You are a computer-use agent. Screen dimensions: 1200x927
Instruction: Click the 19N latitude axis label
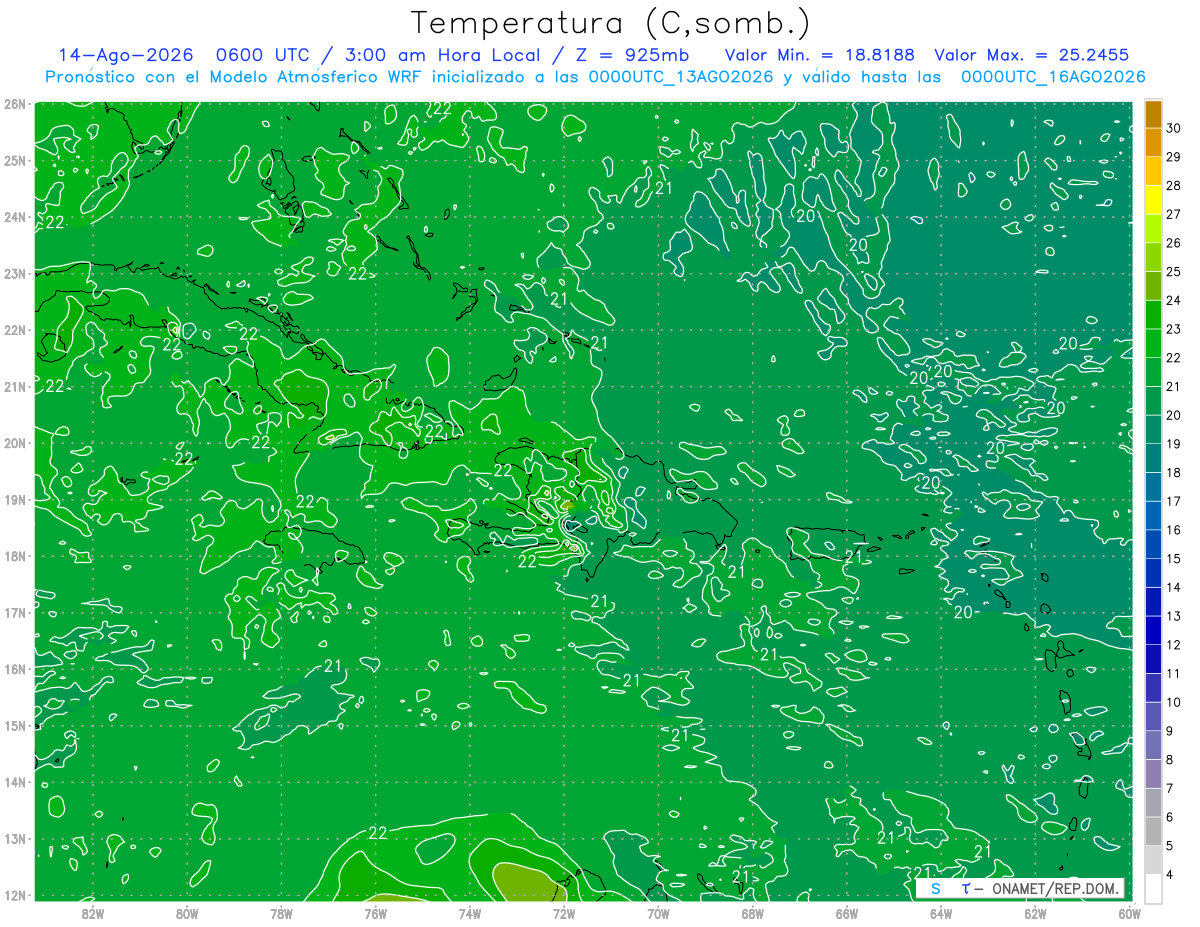point(14,499)
